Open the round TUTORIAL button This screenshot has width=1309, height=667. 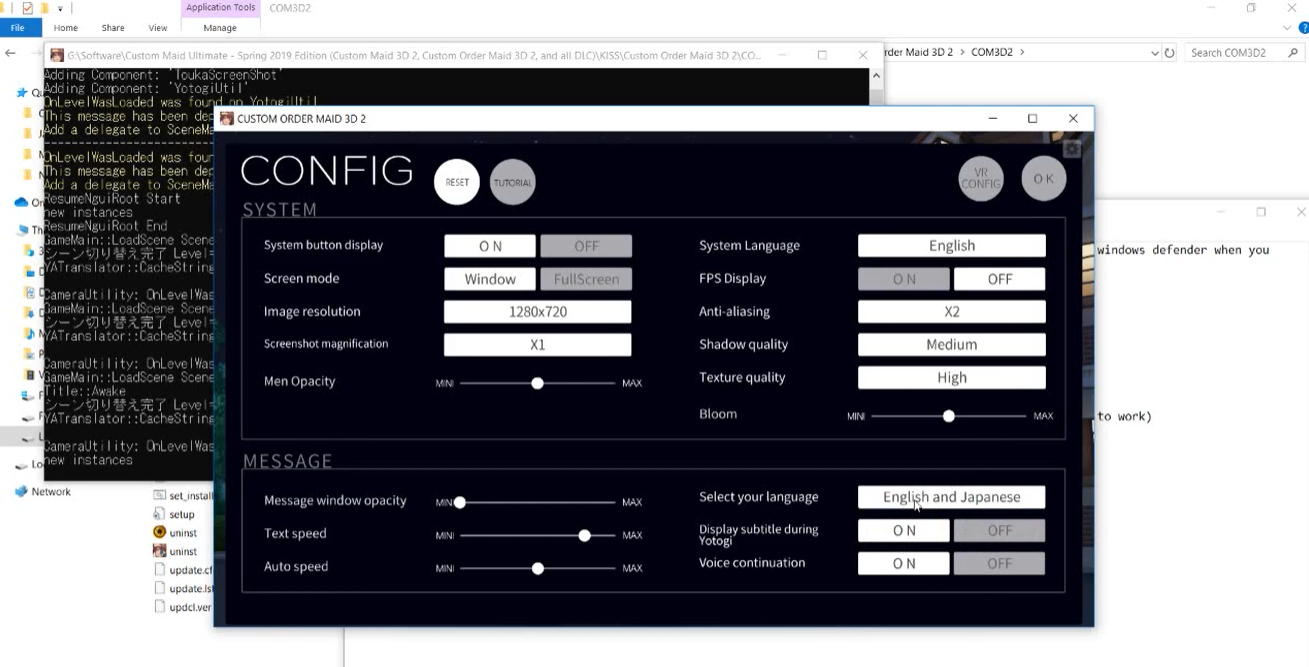coord(512,182)
